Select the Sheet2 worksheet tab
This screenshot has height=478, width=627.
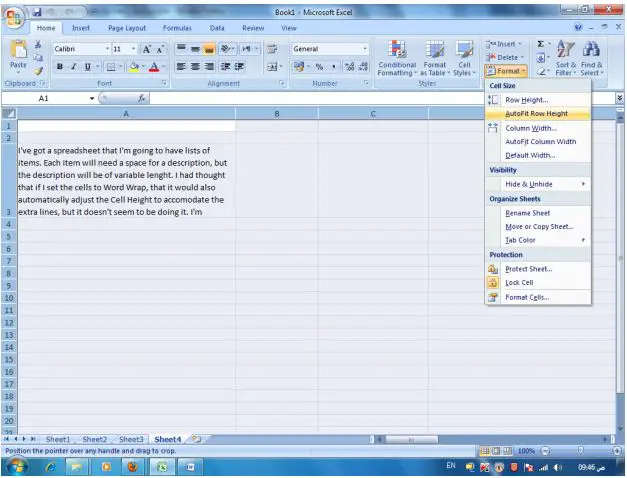[x=94, y=439]
